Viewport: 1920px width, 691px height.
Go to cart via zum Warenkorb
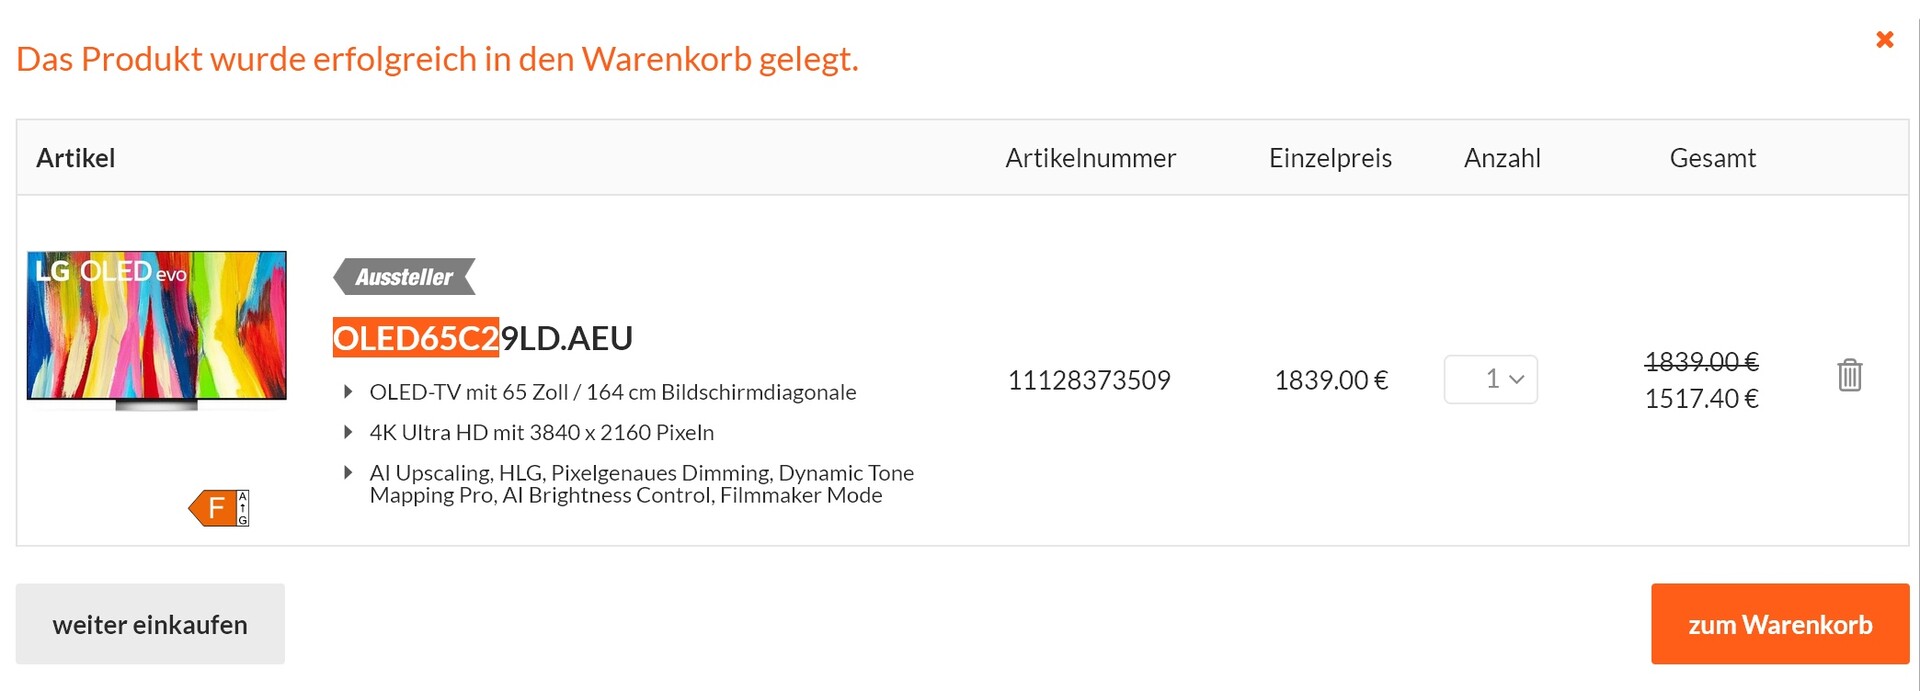pyautogui.click(x=1779, y=624)
